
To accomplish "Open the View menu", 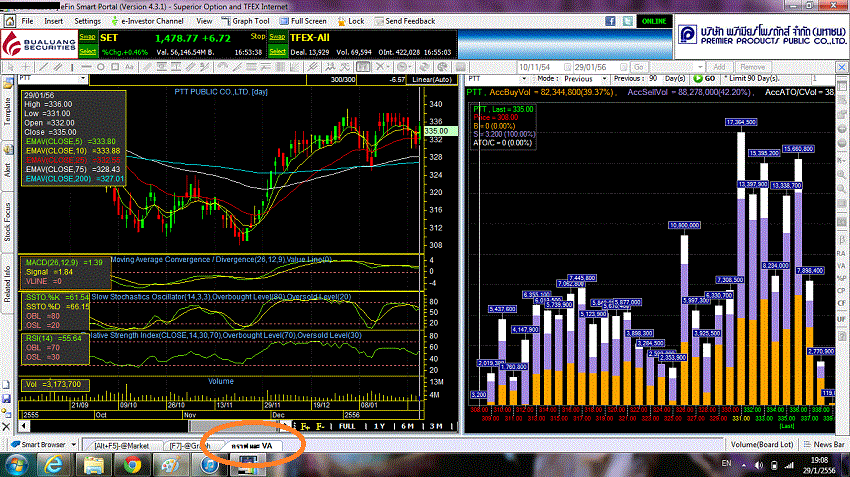I will click(x=204, y=21).
